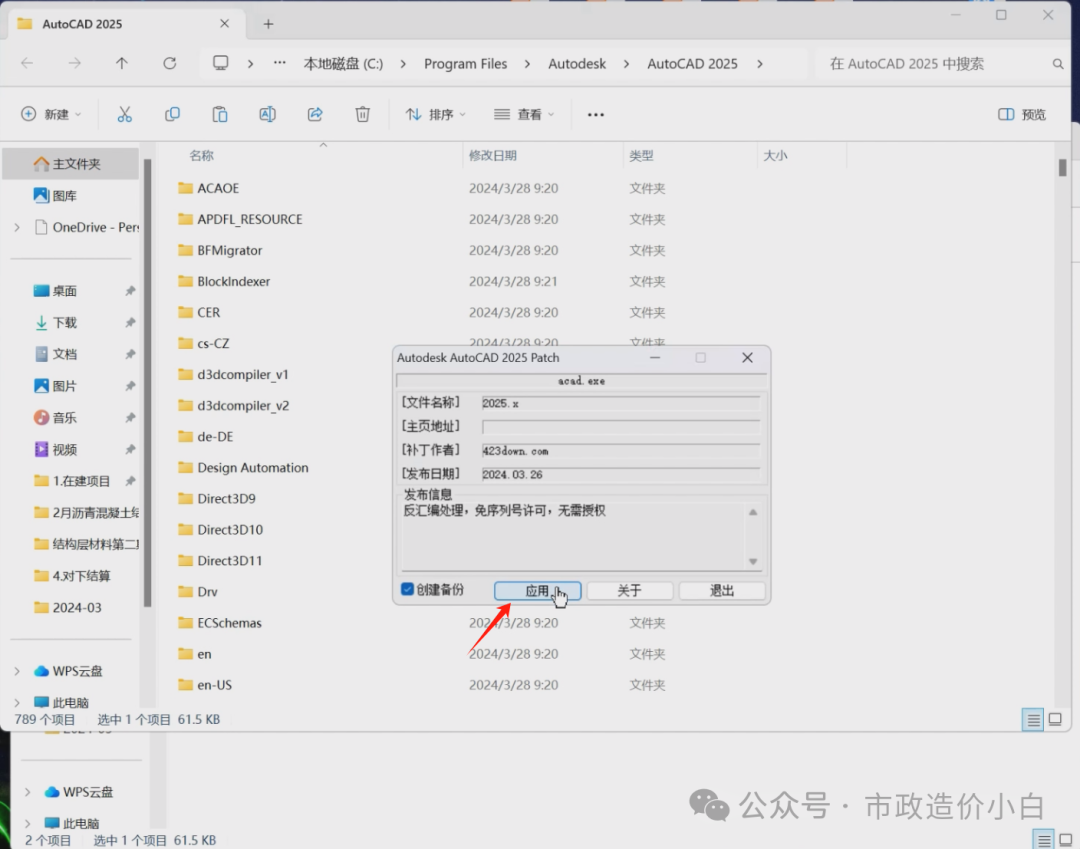The height and width of the screenshot is (849, 1080).
Task: Open the 排序 sort dropdown
Action: click(x=435, y=114)
